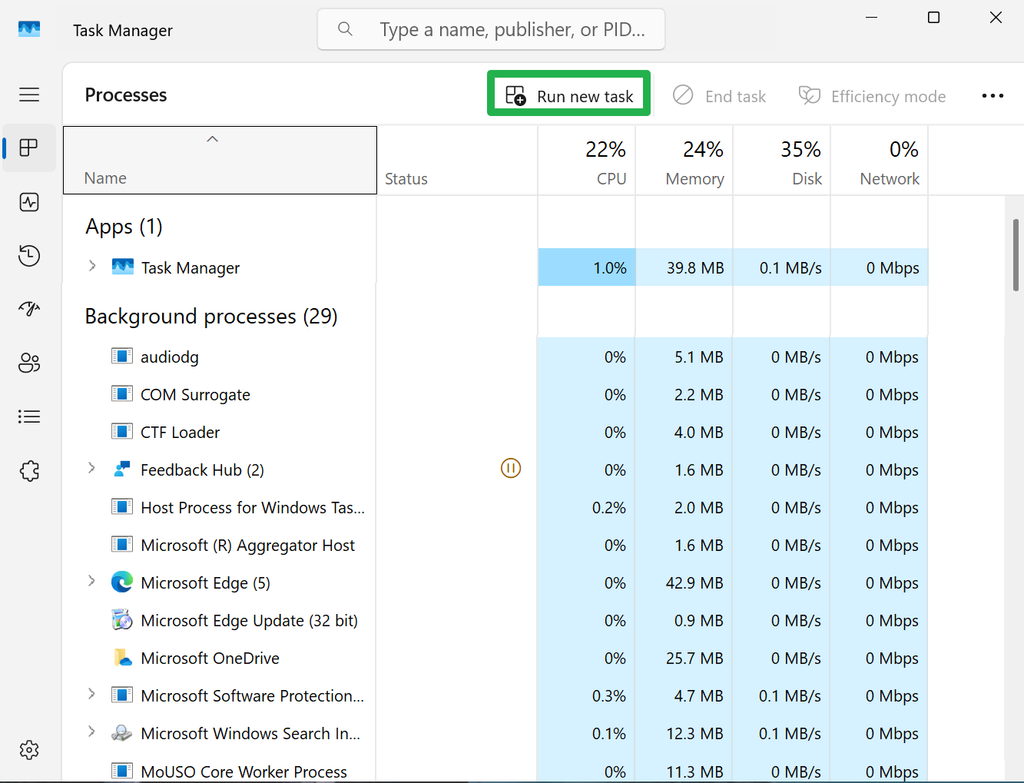The width and height of the screenshot is (1024, 783).
Task: View the App history page
Action: pos(29,256)
